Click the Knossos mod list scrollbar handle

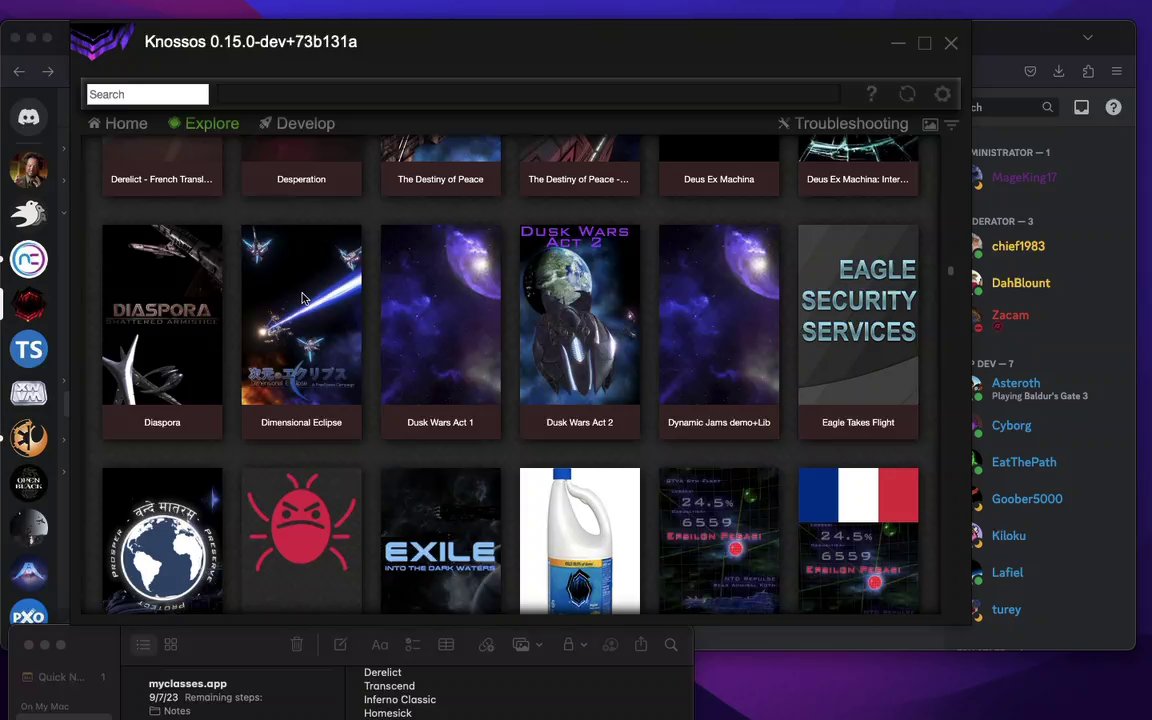(x=951, y=270)
